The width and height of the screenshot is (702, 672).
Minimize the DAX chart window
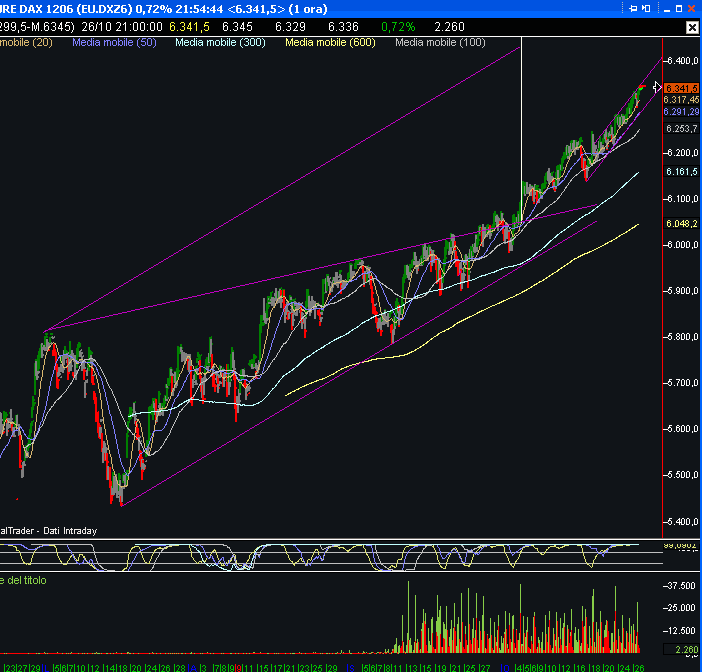[667, 9]
